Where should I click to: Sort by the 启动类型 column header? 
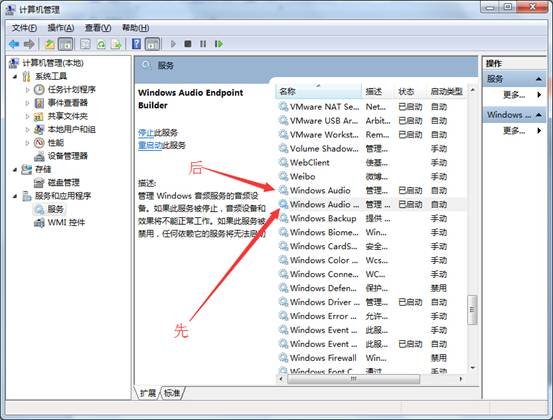pyautogui.click(x=446, y=91)
